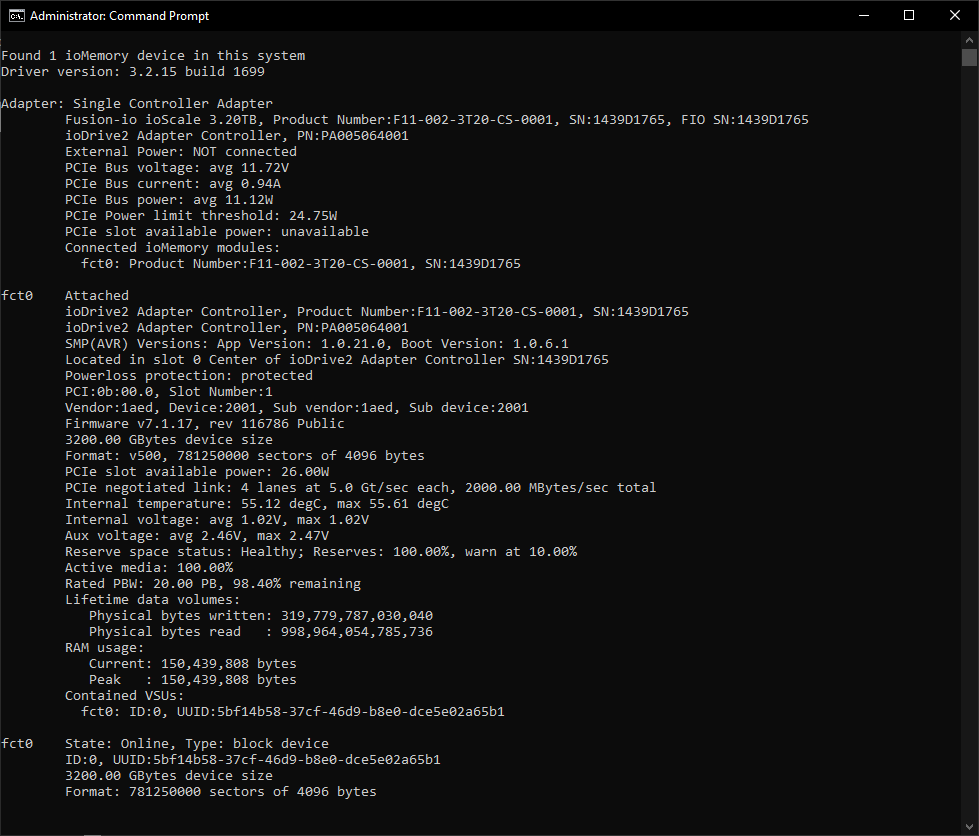
Task: Click 'PCIe slot available power: 26.00W'
Action: point(197,472)
